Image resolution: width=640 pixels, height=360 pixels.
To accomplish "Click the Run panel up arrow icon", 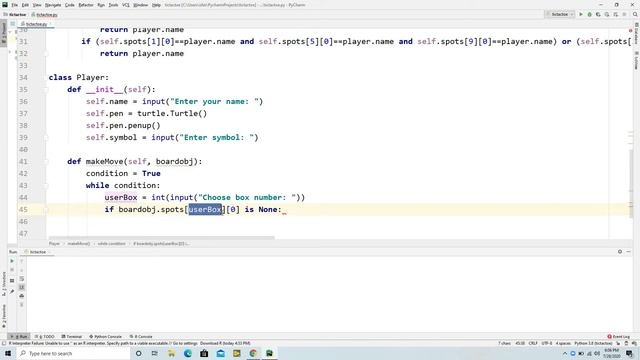I will coord(22,261).
